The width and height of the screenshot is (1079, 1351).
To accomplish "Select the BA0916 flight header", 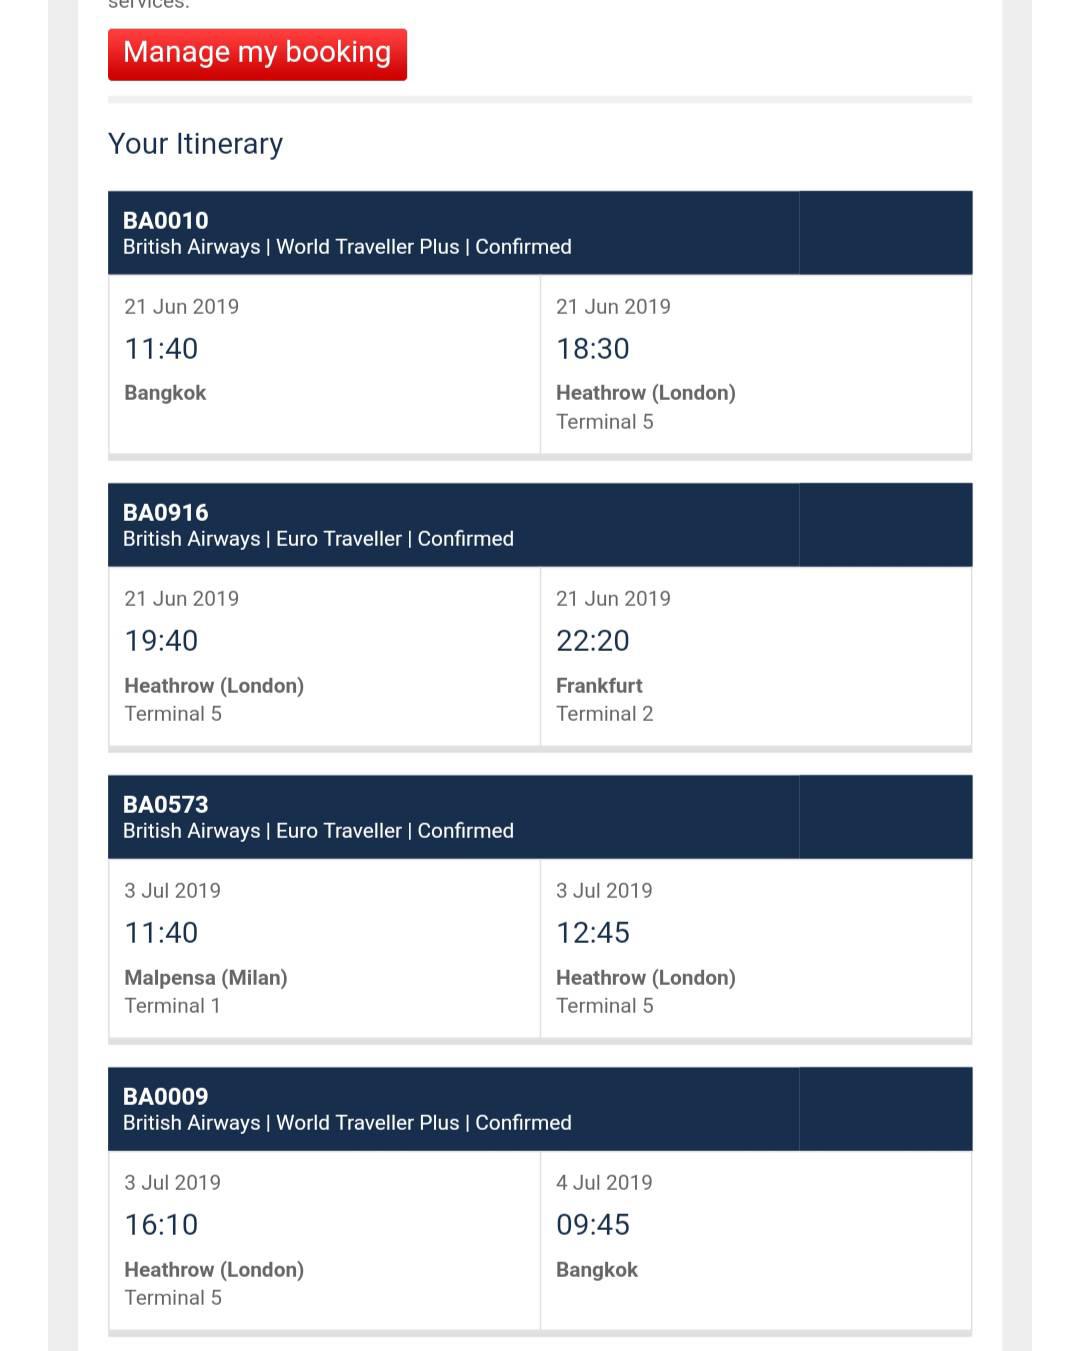I will pos(540,525).
